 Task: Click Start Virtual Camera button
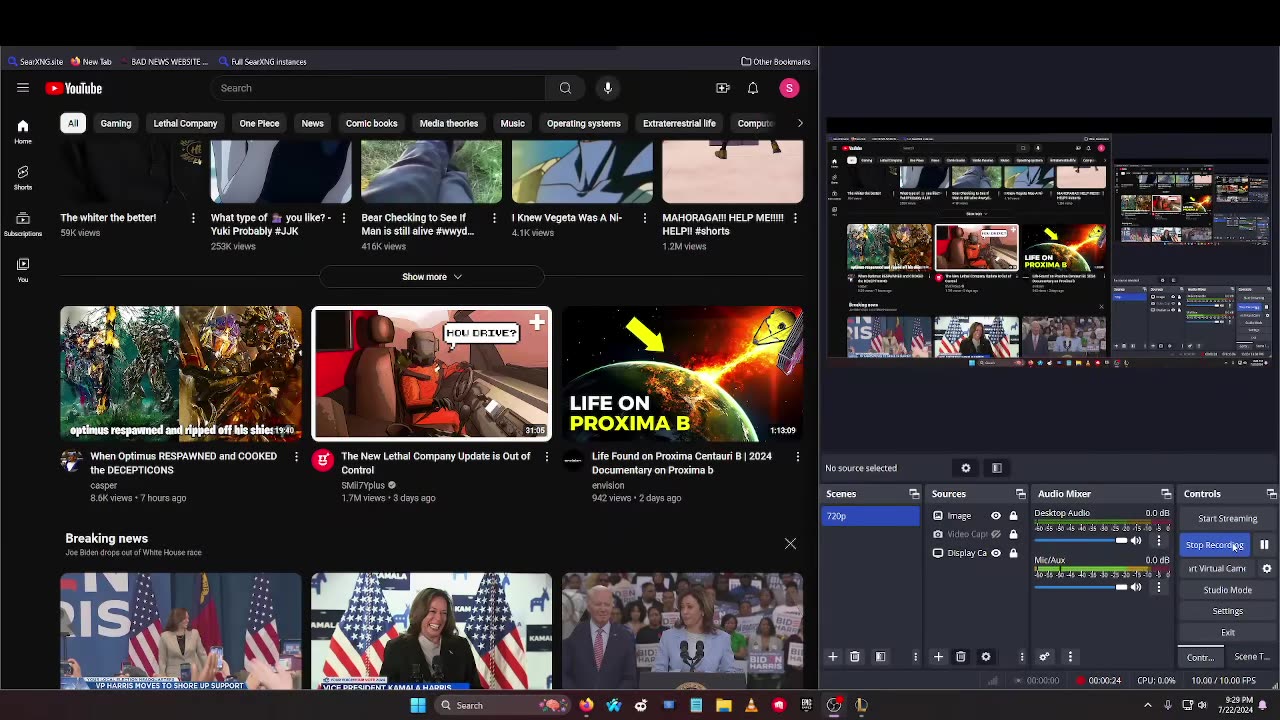pos(1218,569)
